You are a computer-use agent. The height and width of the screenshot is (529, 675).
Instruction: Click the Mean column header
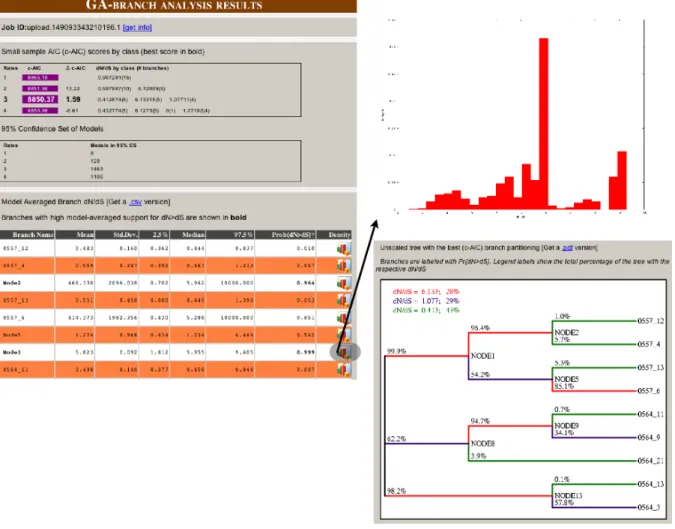(x=75, y=235)
